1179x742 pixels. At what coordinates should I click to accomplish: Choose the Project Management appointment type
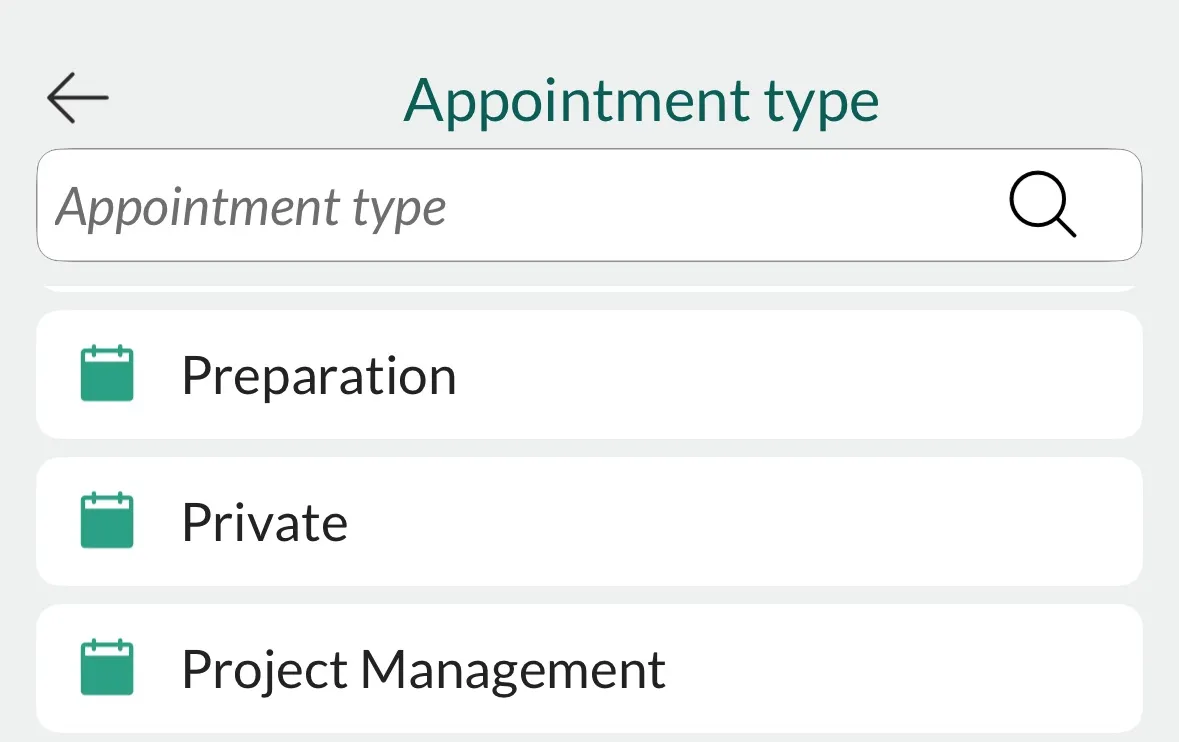tap(588, 669)
